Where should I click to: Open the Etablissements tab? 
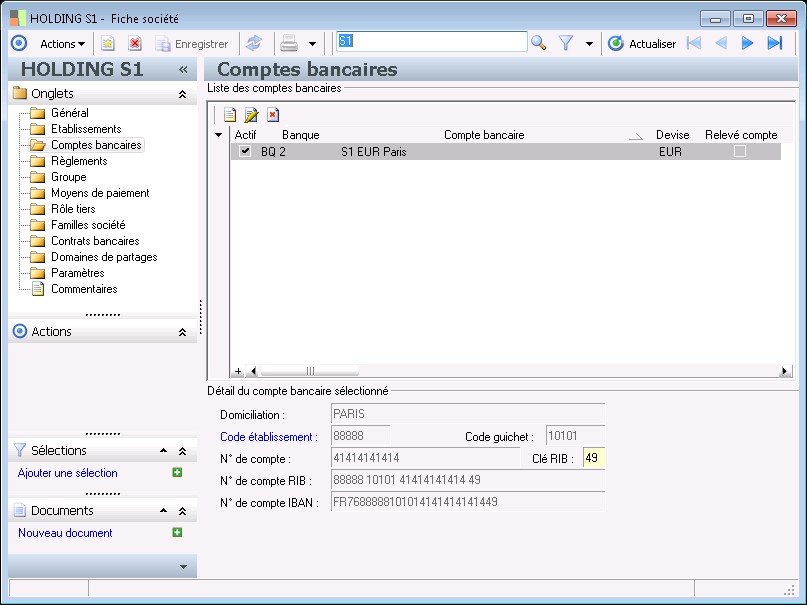86,129
